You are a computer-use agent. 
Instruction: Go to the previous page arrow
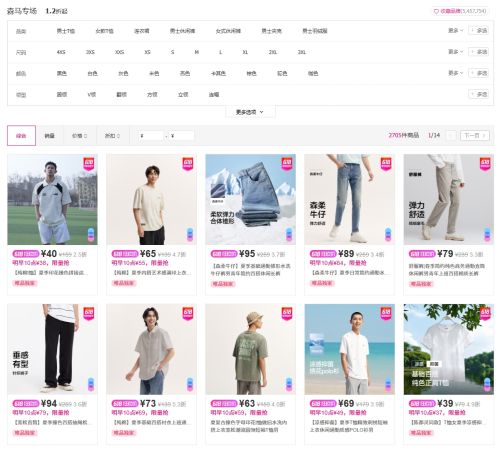[451, 135]
